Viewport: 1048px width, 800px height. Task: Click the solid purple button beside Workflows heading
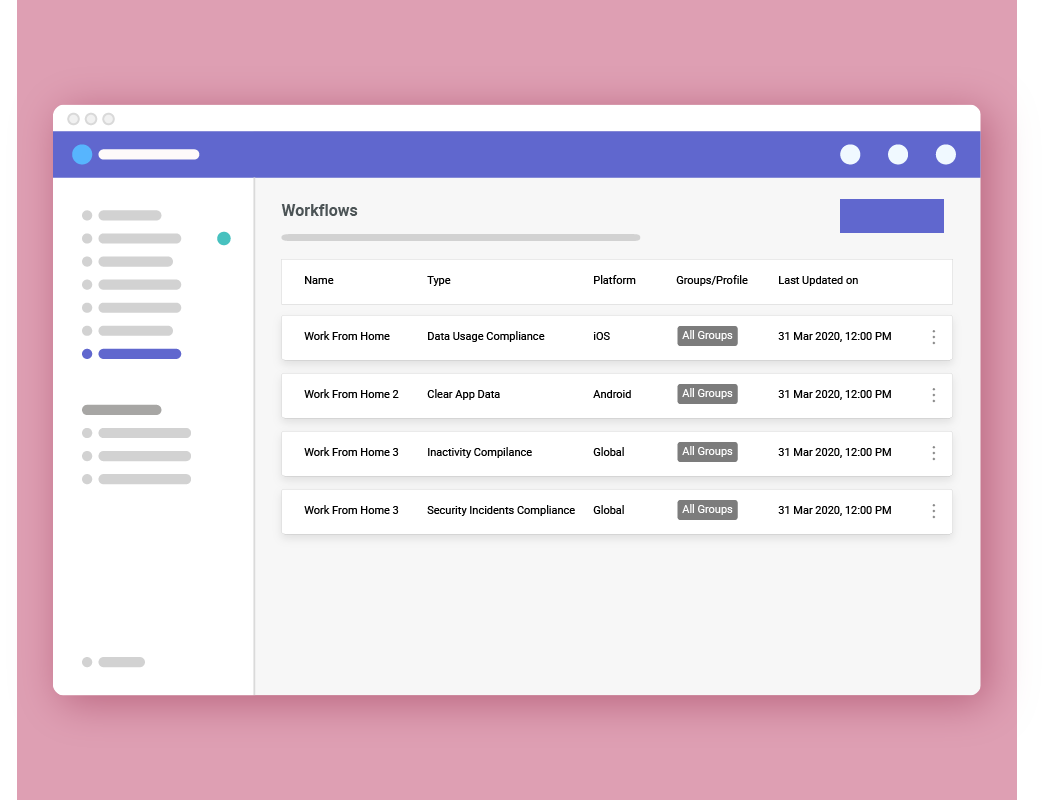(892, 216)
